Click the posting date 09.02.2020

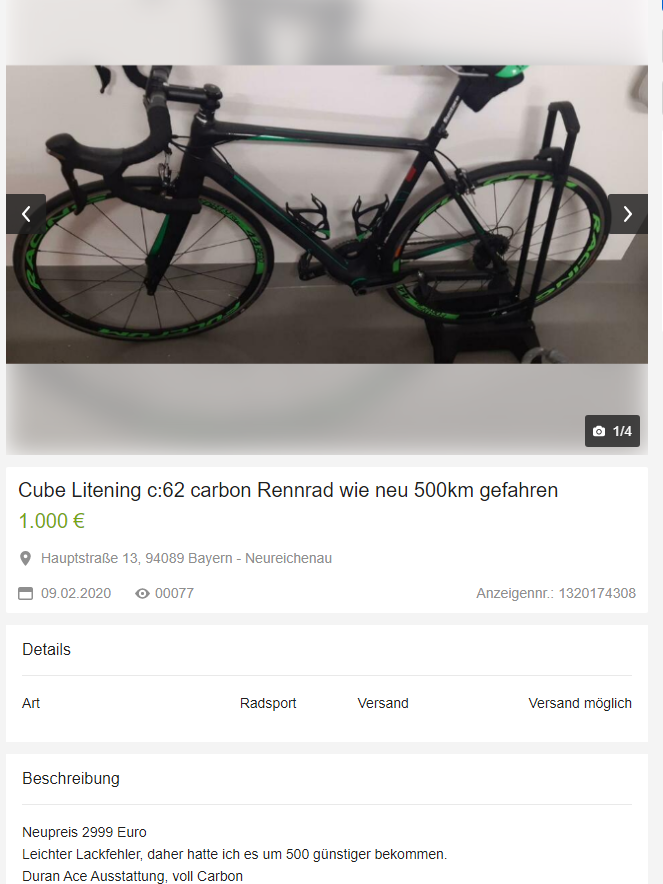(x=76, y=593)
